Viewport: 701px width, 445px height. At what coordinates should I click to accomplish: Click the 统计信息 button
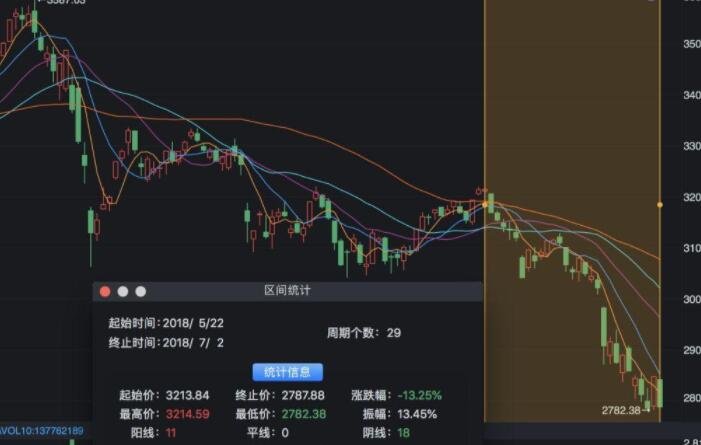pyautogui.click(x=288, y=372)
